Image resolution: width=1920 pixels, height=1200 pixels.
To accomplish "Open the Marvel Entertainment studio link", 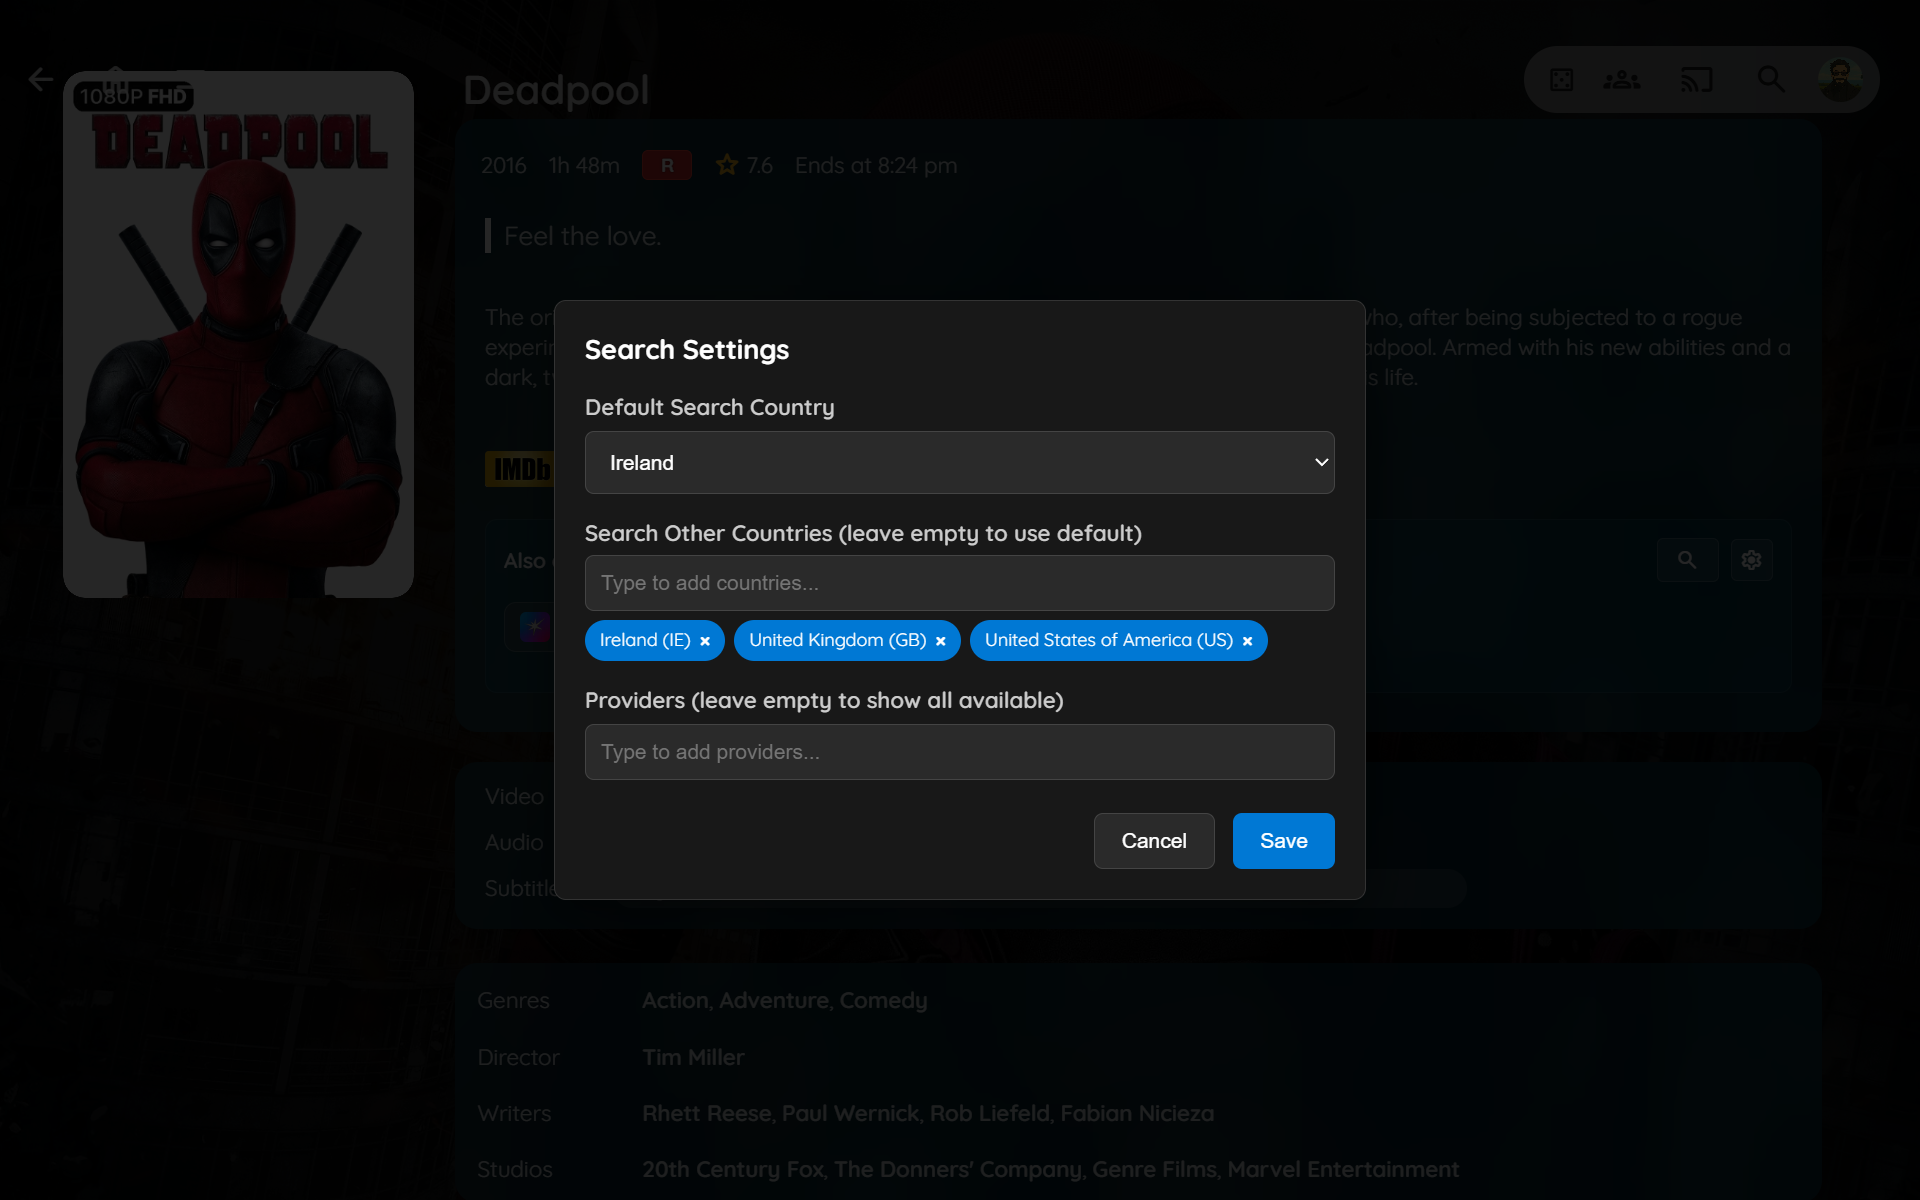I will click(1343, 1169).
